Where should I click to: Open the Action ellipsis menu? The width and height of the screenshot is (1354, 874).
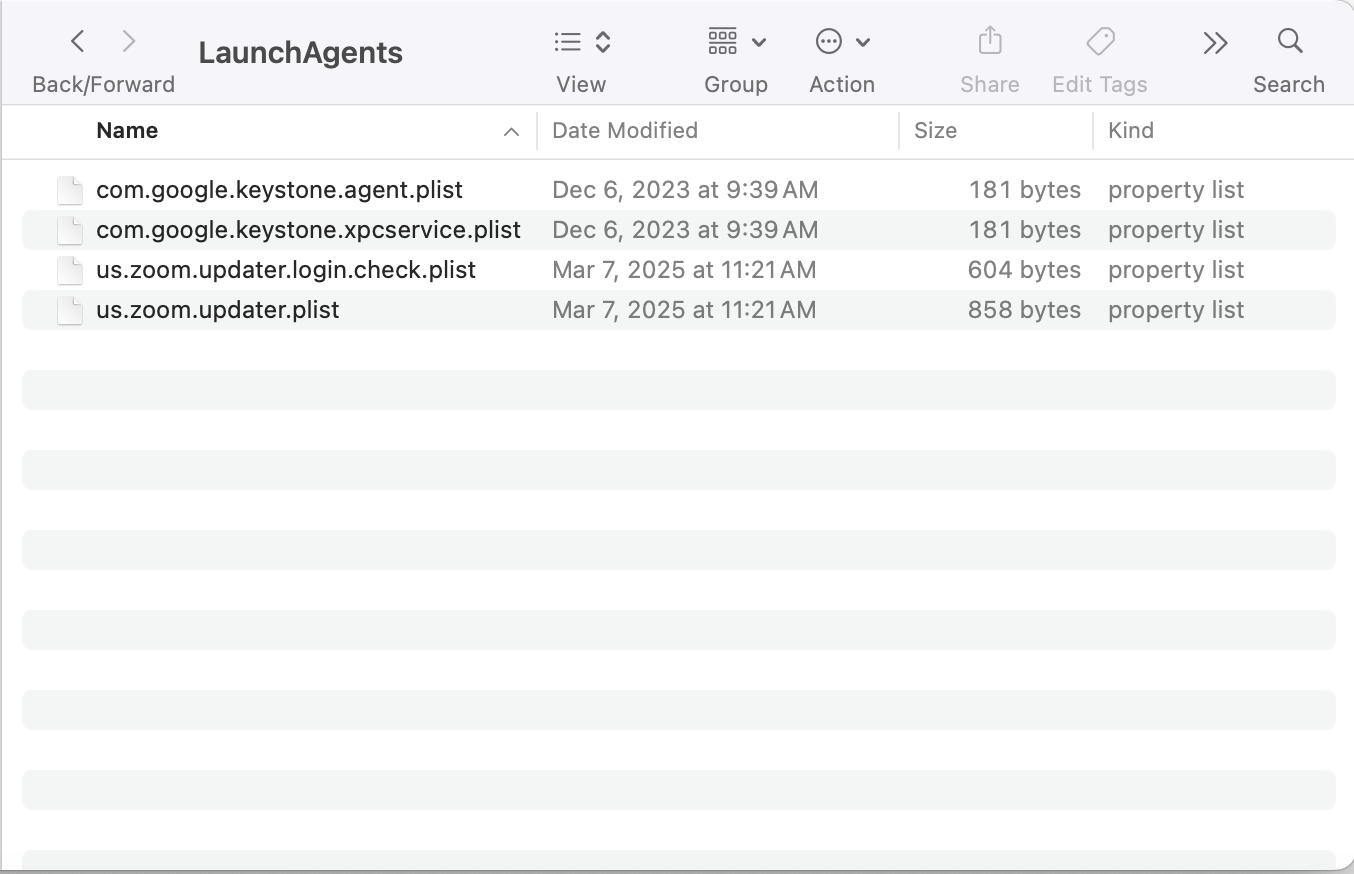pyautogui.click(x=842, y=42)
